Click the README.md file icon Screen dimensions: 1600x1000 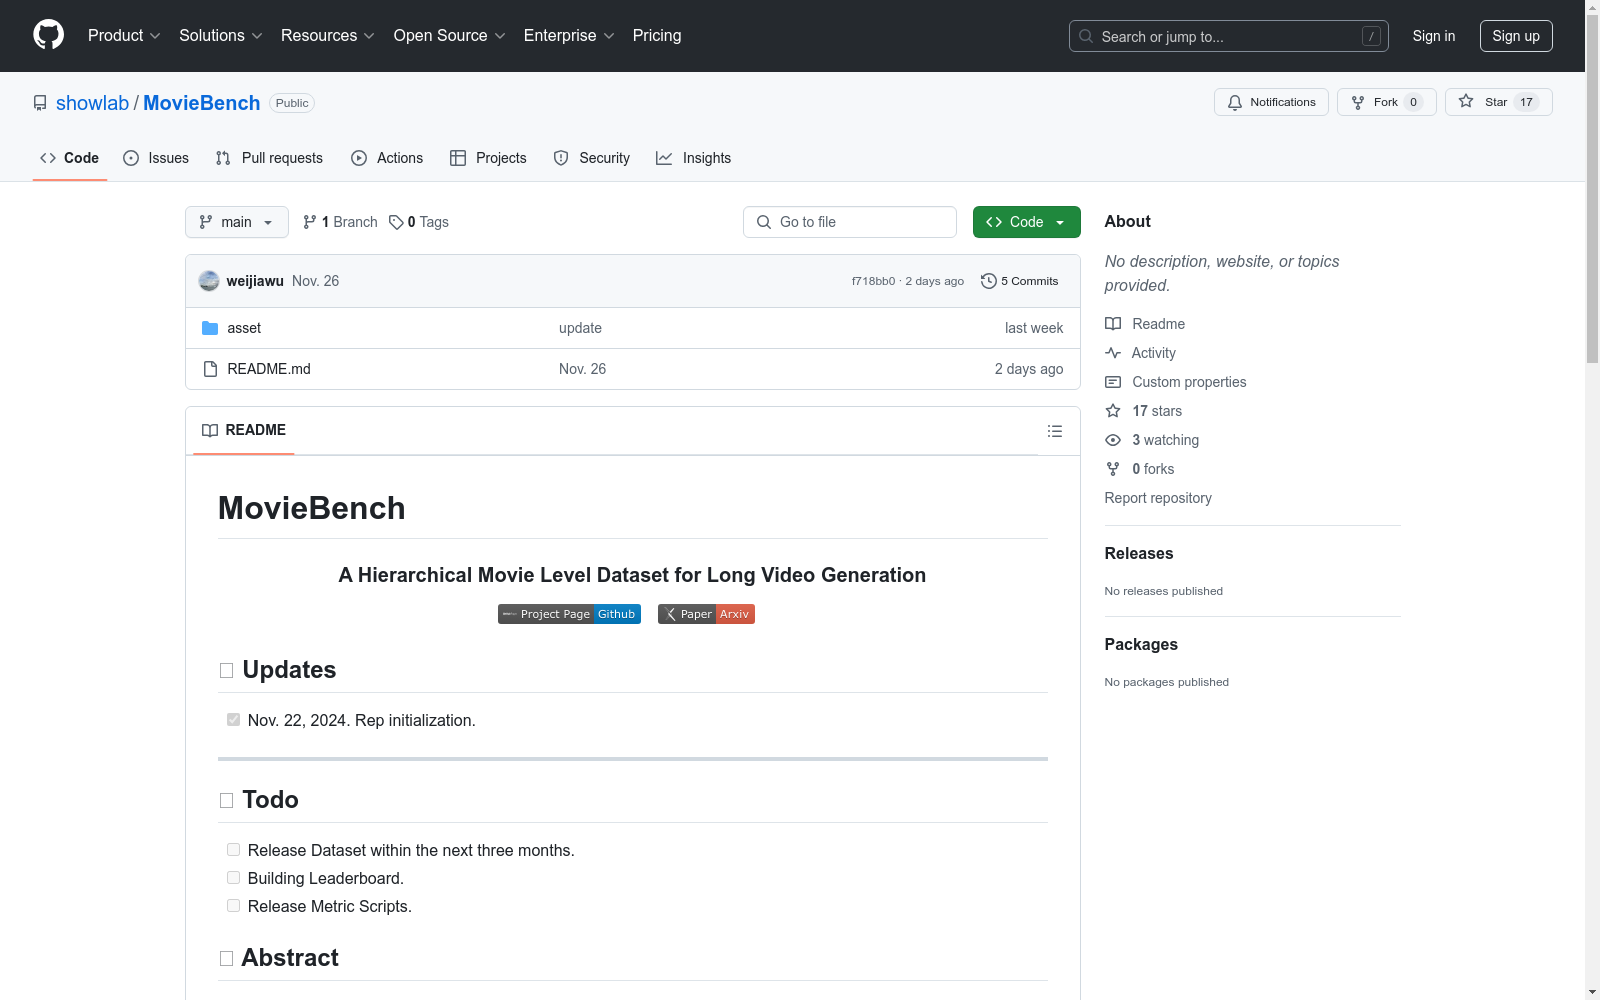210,369
